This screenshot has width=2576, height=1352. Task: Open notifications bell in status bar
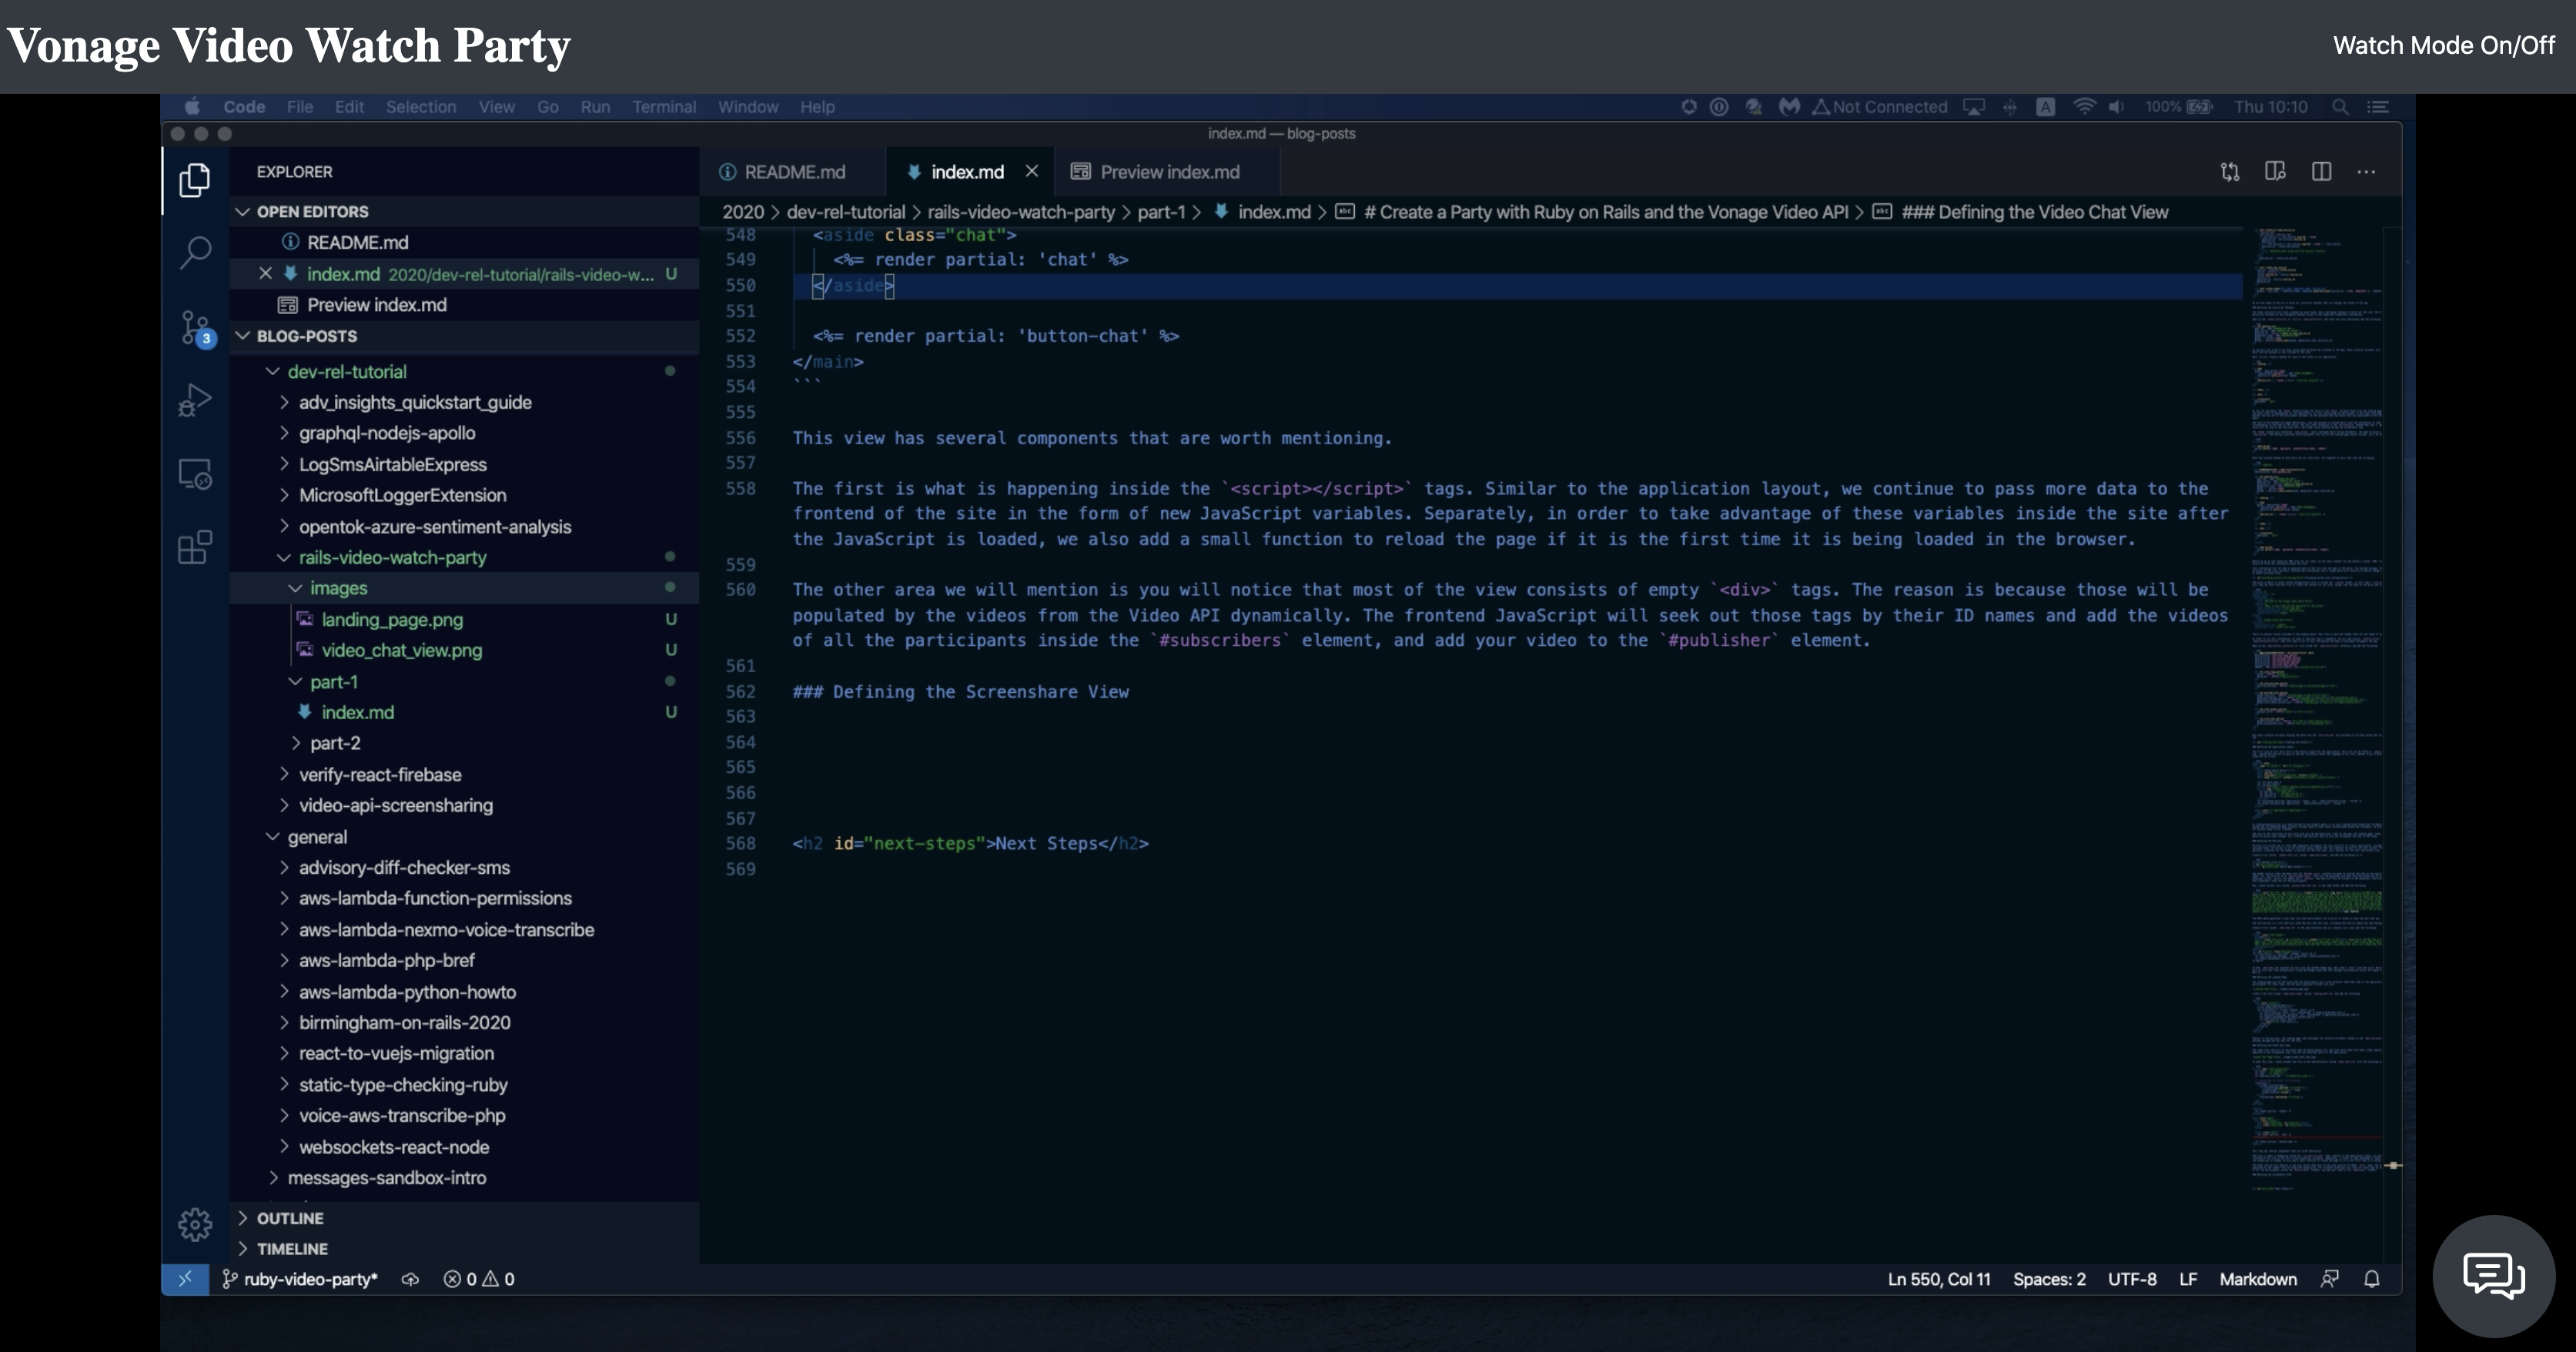pyautogui.click(x=2371, y=1279)
